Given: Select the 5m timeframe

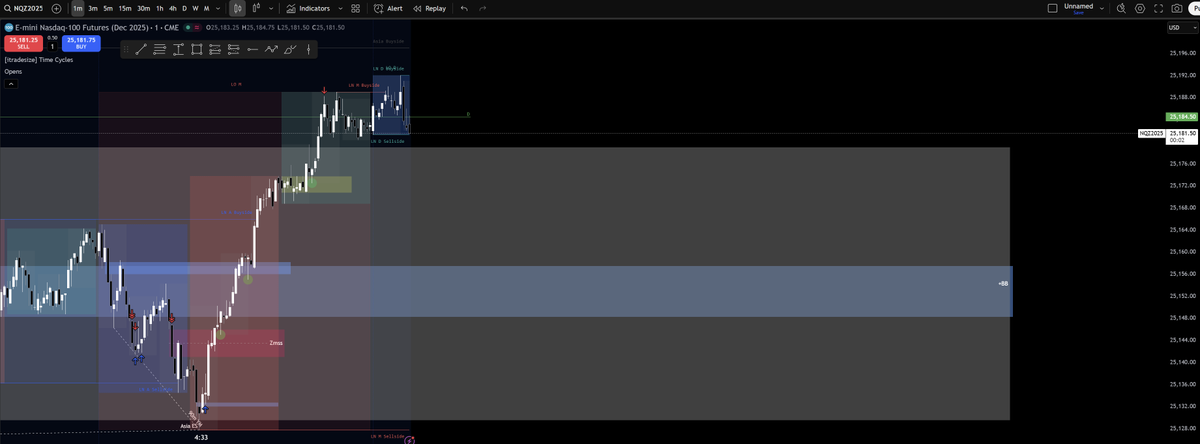Looking at the screenshot, I should (x=107, y=8).
